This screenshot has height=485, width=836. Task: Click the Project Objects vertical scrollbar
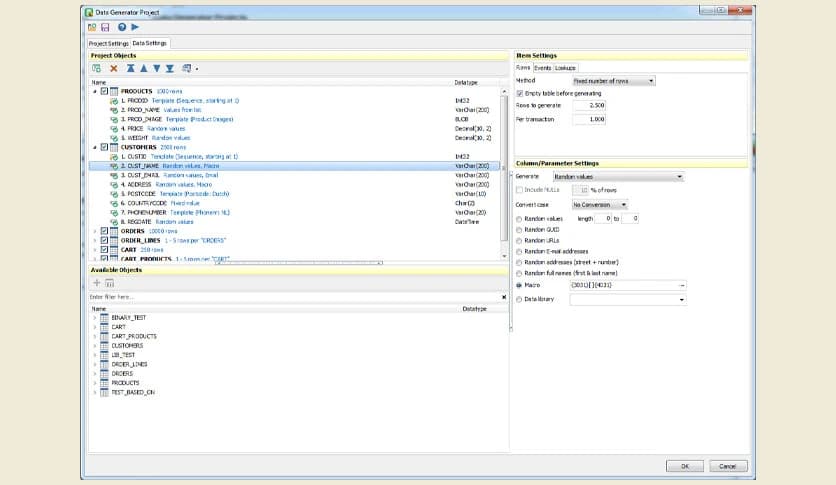click(x=504, y=174)
